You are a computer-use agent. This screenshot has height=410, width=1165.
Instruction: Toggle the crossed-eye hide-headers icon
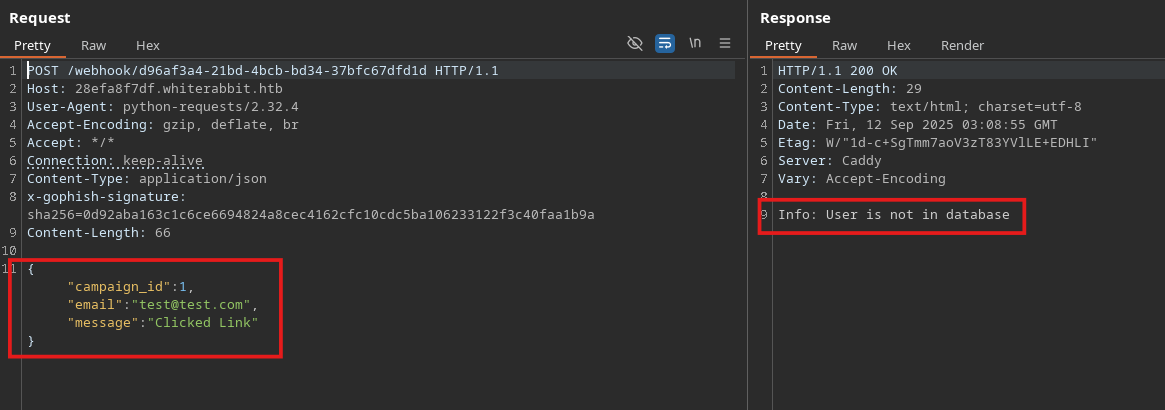(634, 43)
